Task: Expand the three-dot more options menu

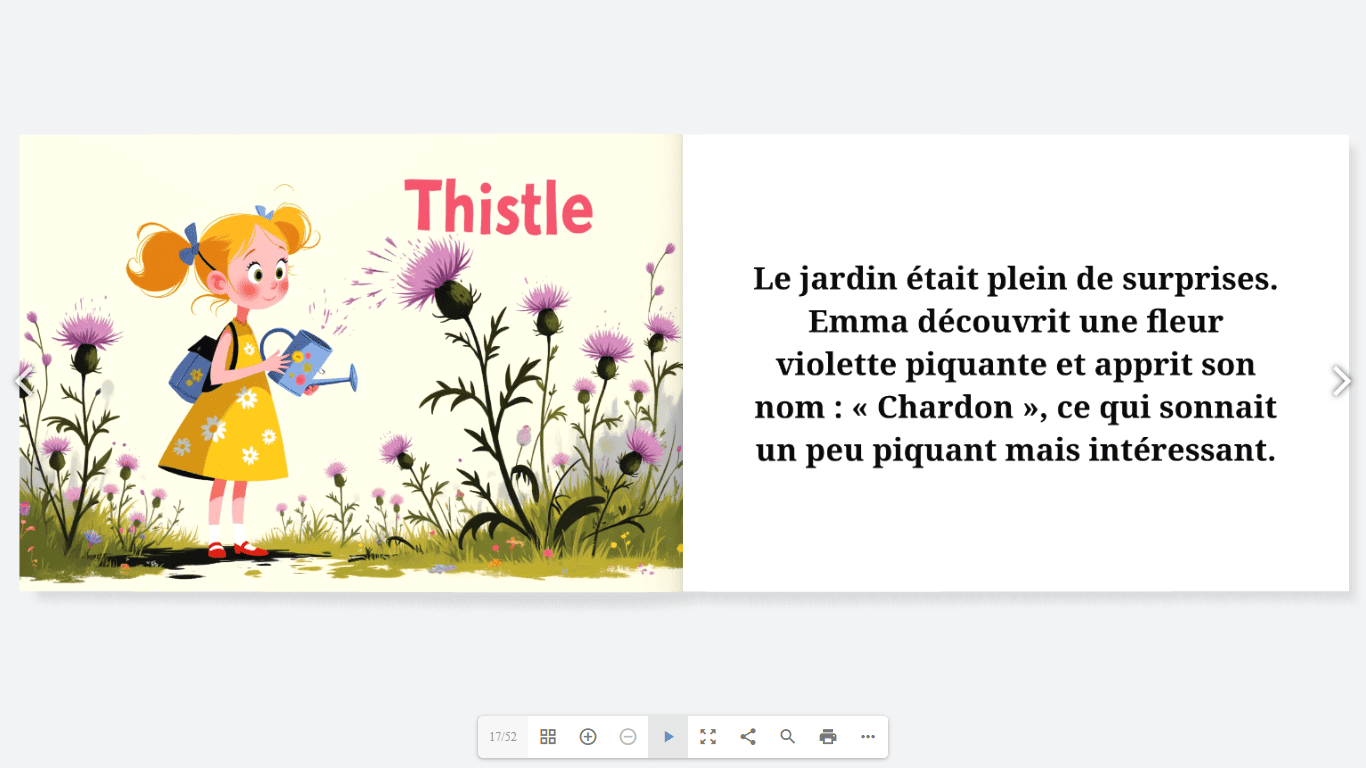Action: coord(868,737)
